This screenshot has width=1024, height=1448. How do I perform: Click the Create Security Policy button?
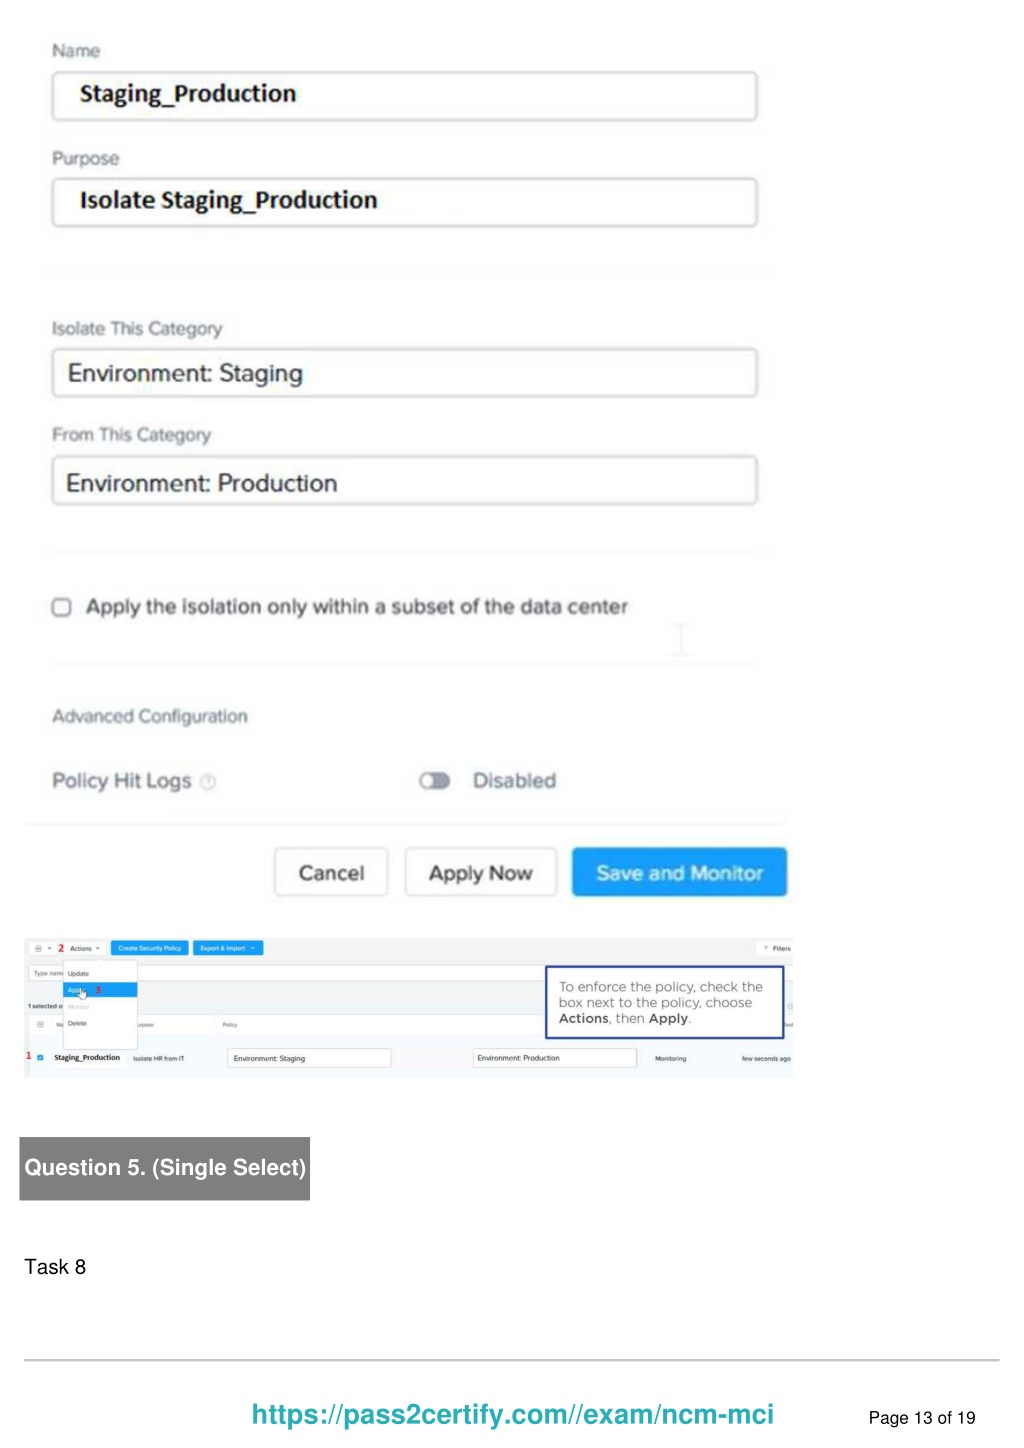[x=149, y=948]
